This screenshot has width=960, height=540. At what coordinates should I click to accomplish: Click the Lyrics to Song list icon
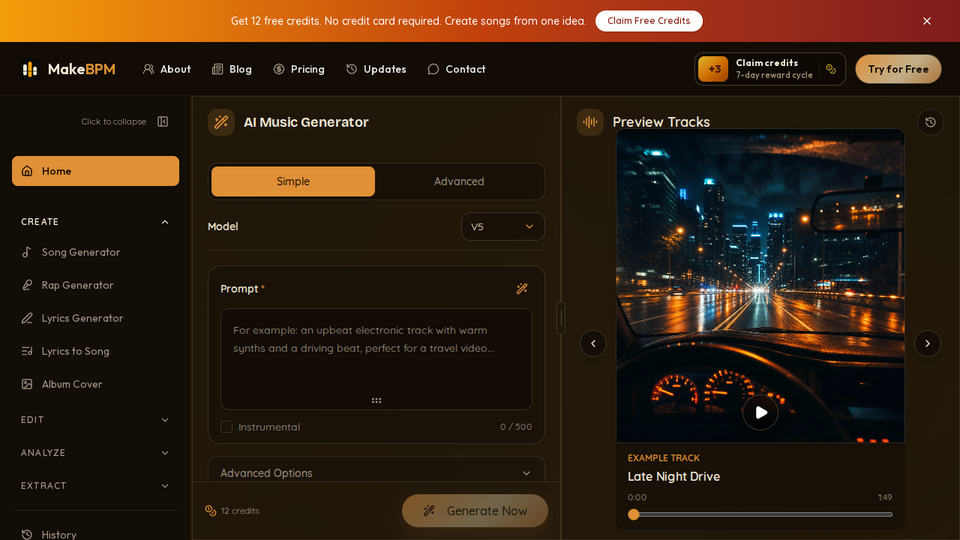[x=27, y=351]
